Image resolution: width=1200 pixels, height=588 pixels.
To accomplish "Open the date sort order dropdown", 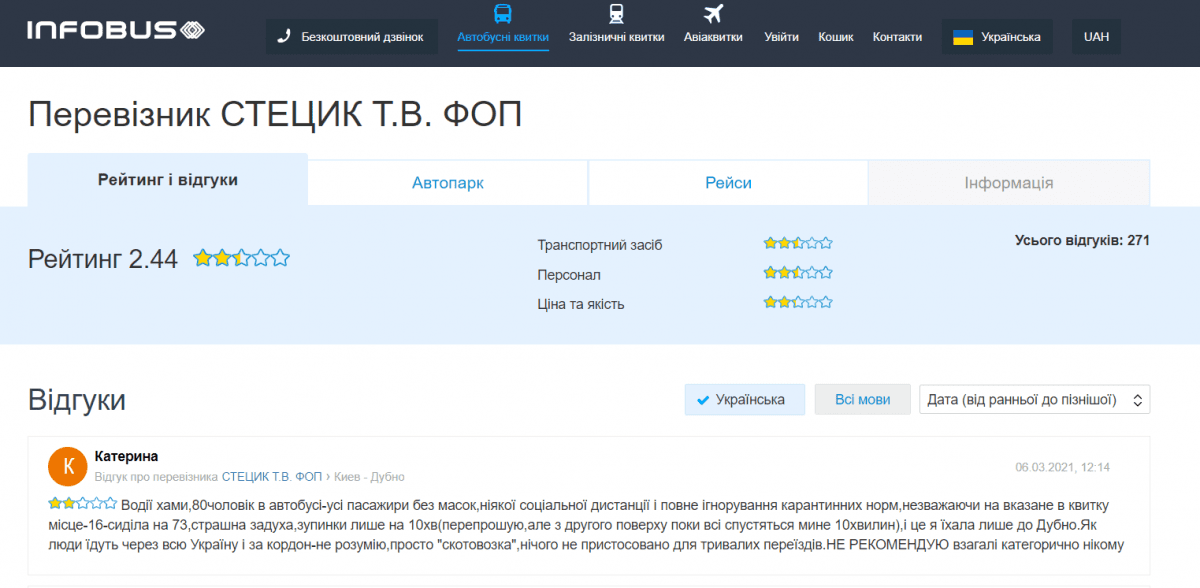I will pos(1034,400).
